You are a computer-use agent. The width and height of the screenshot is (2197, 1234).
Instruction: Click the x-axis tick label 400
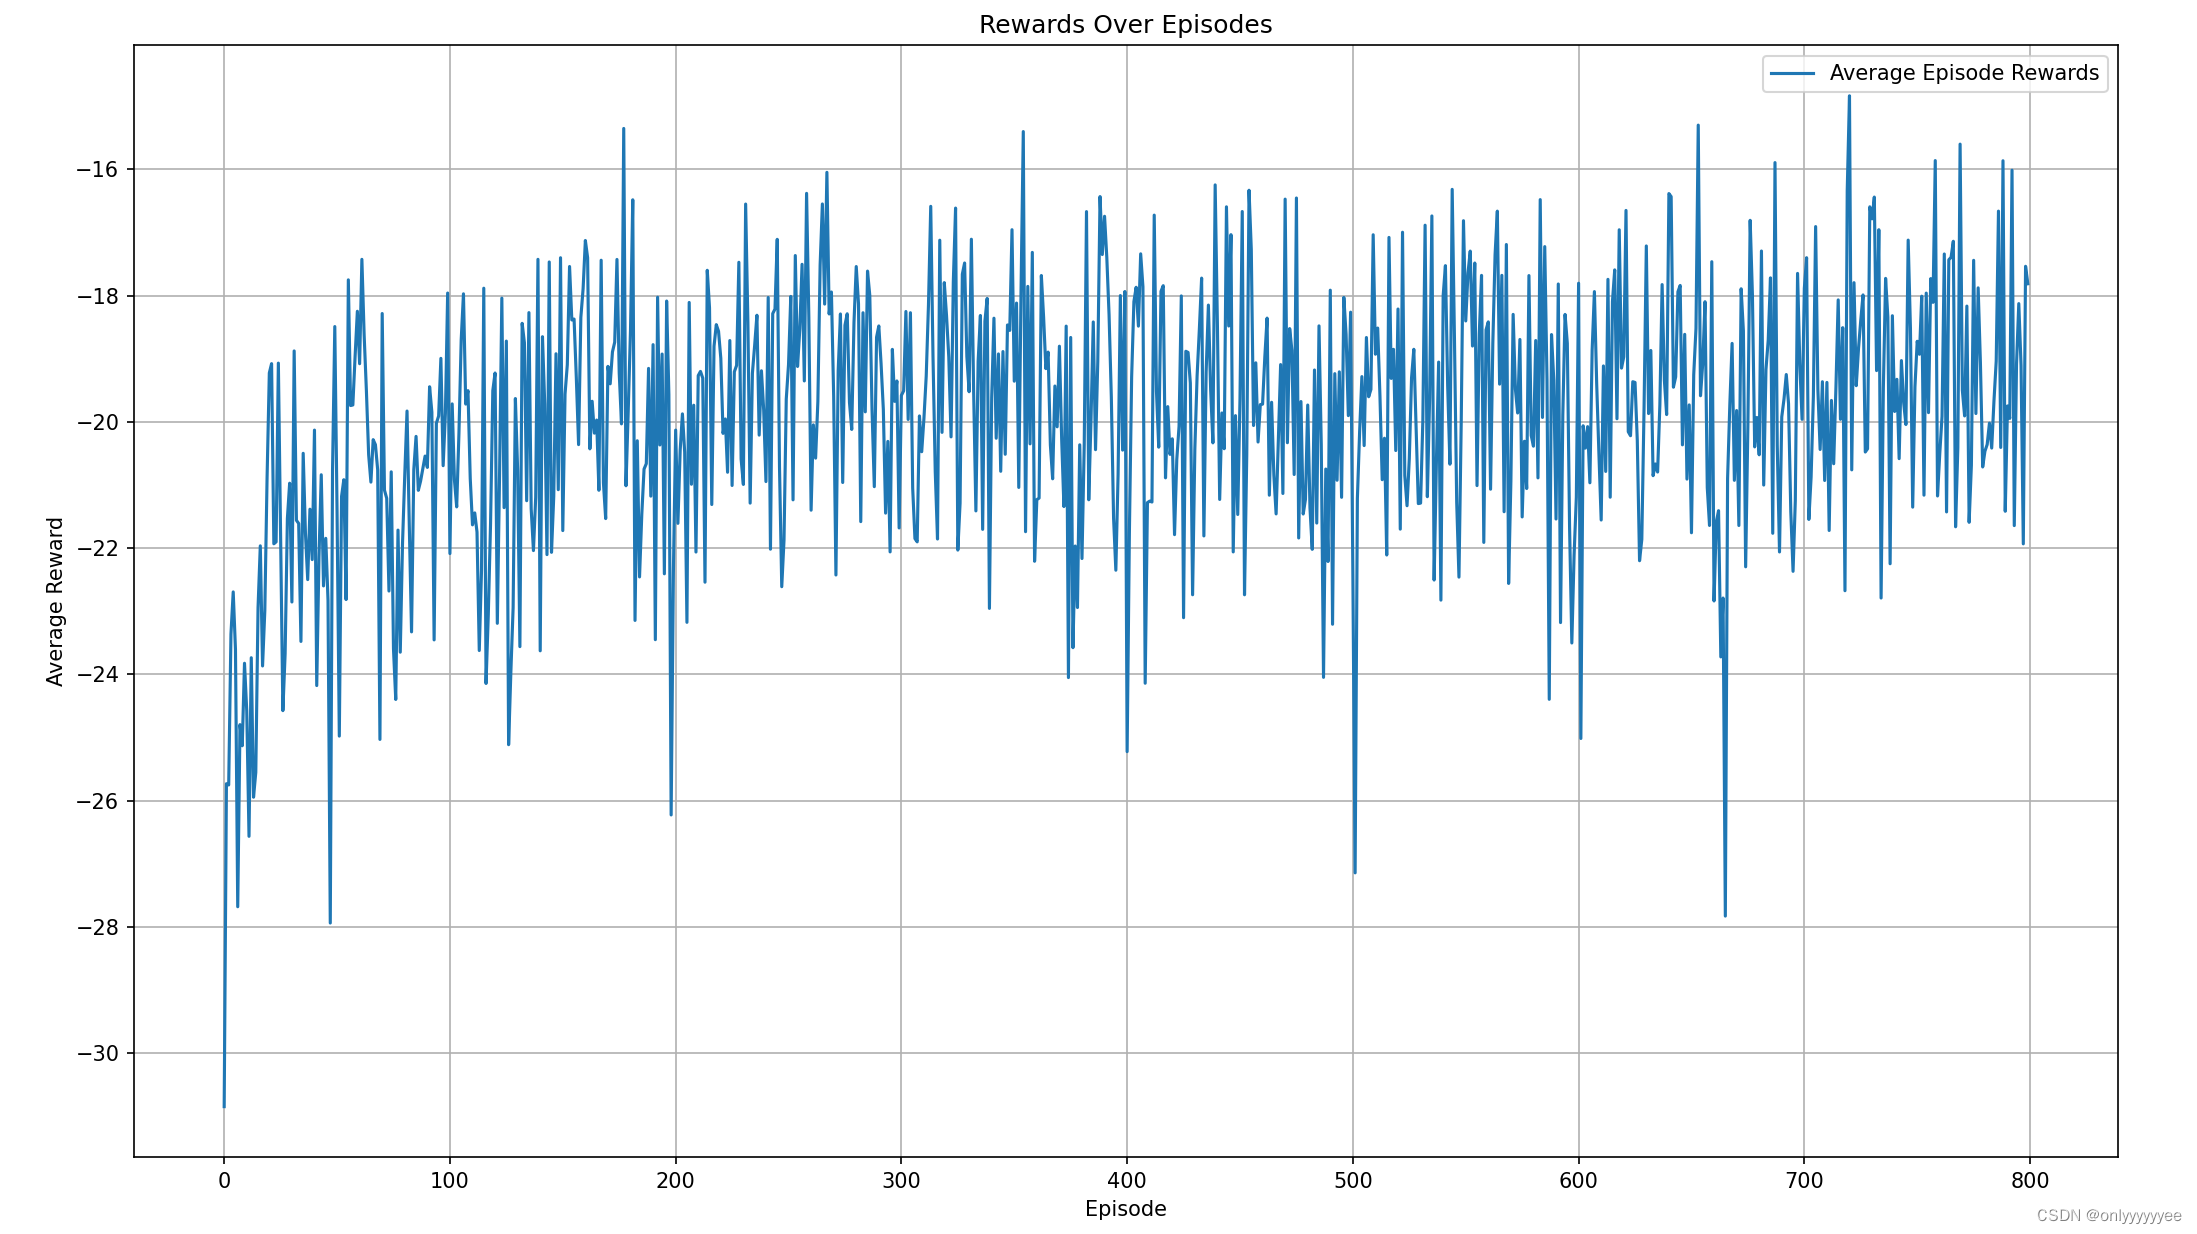click(1127, 1180)
